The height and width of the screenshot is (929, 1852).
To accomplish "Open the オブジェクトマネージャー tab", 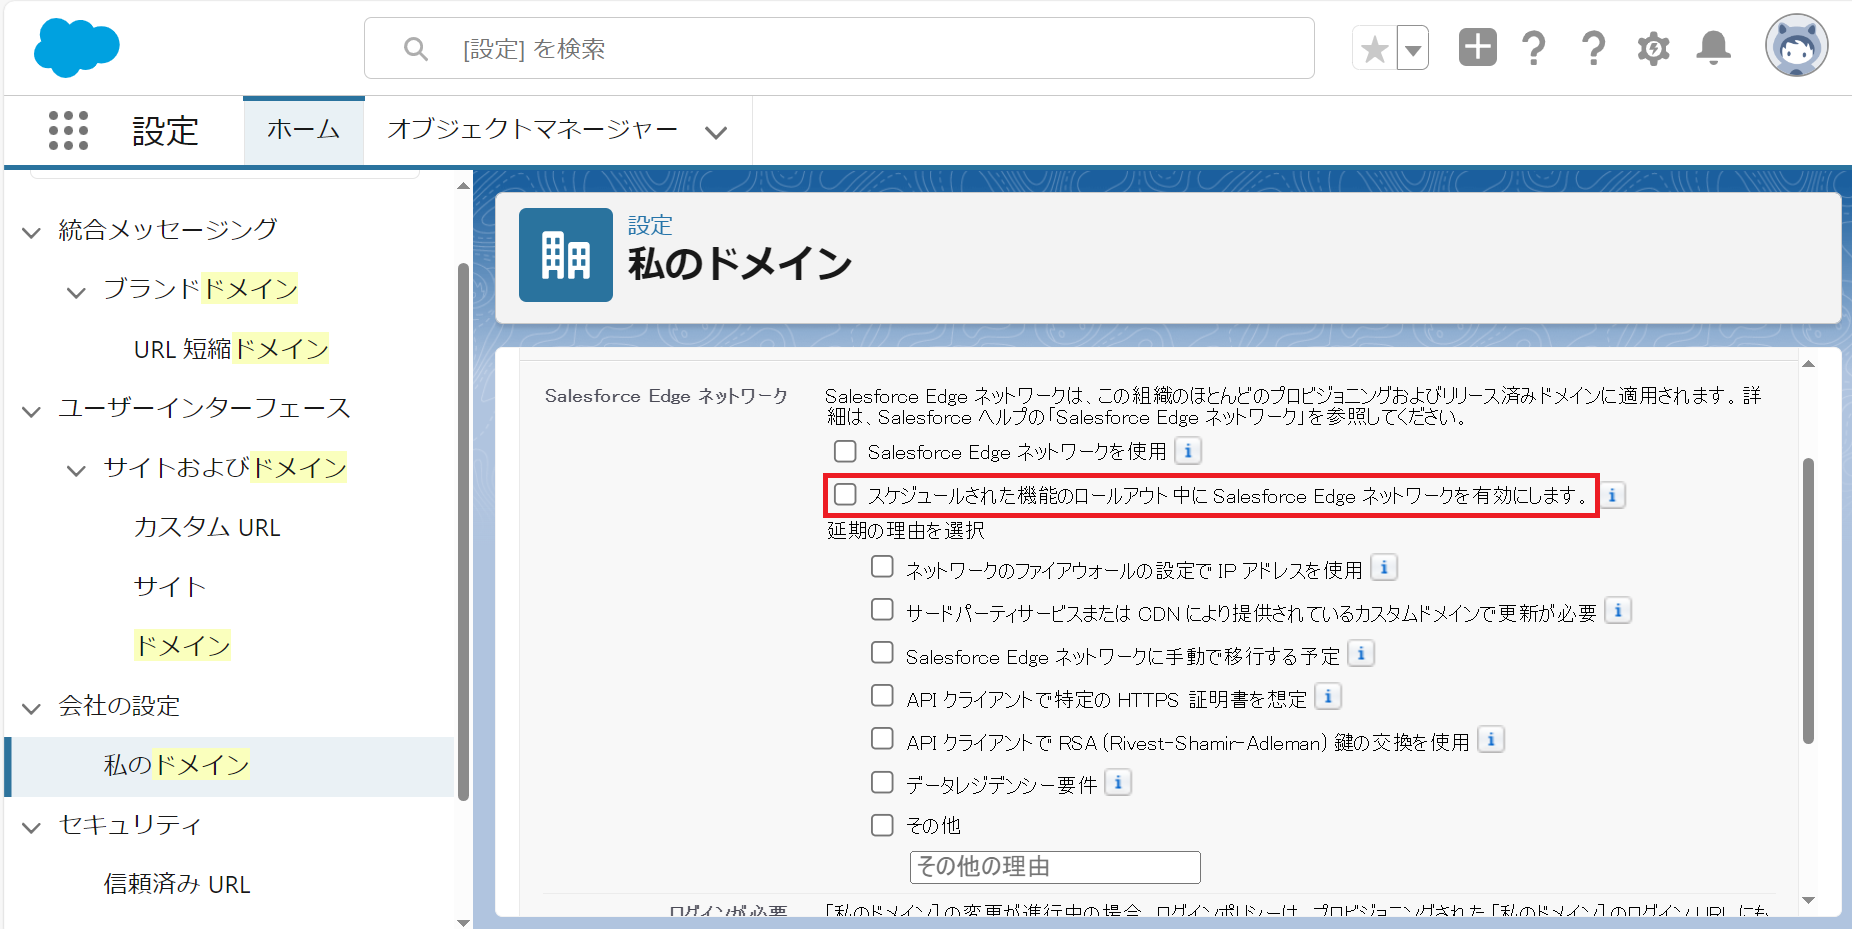I will click(532, 130).
